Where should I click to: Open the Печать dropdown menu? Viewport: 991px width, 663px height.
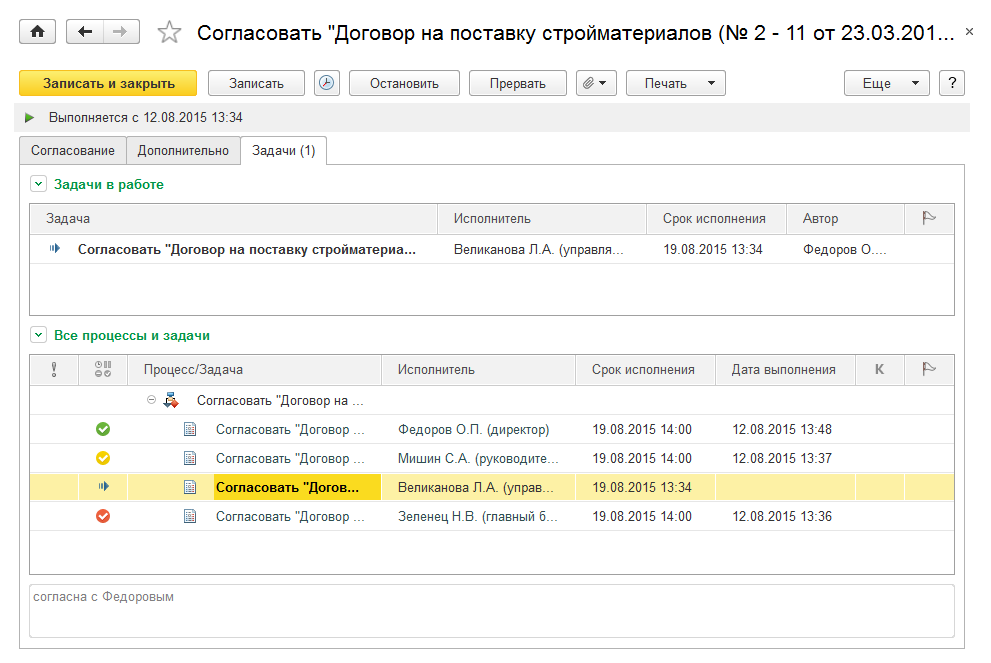click(675, 83)
